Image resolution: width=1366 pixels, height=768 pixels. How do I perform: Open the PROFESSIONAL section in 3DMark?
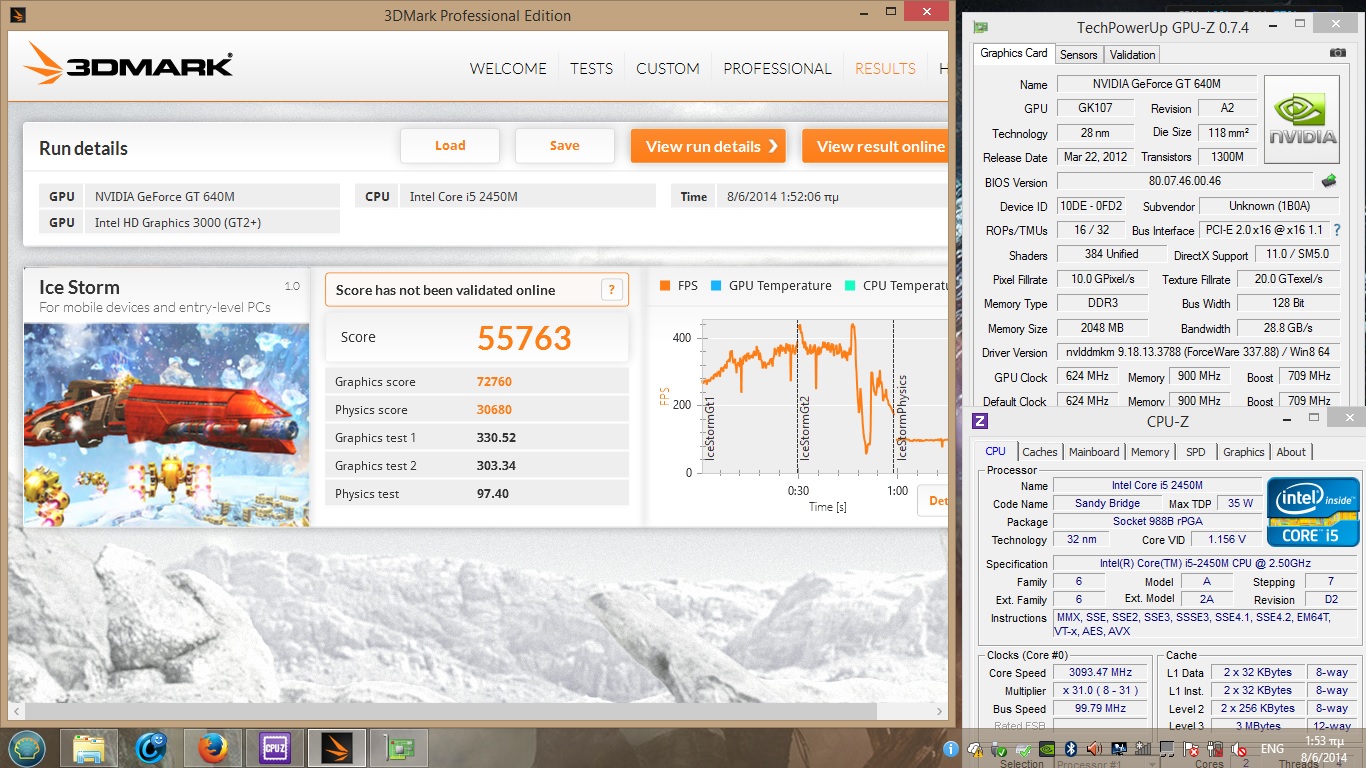(x=777, y=68)
